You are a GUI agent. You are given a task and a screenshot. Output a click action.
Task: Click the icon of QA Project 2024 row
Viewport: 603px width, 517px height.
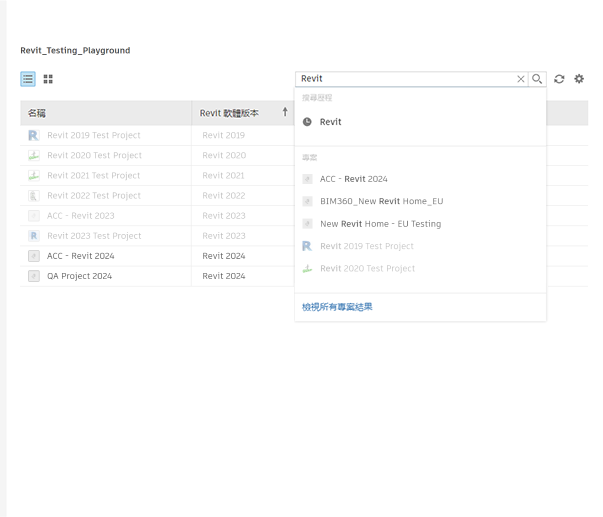(x=34, y=276)
